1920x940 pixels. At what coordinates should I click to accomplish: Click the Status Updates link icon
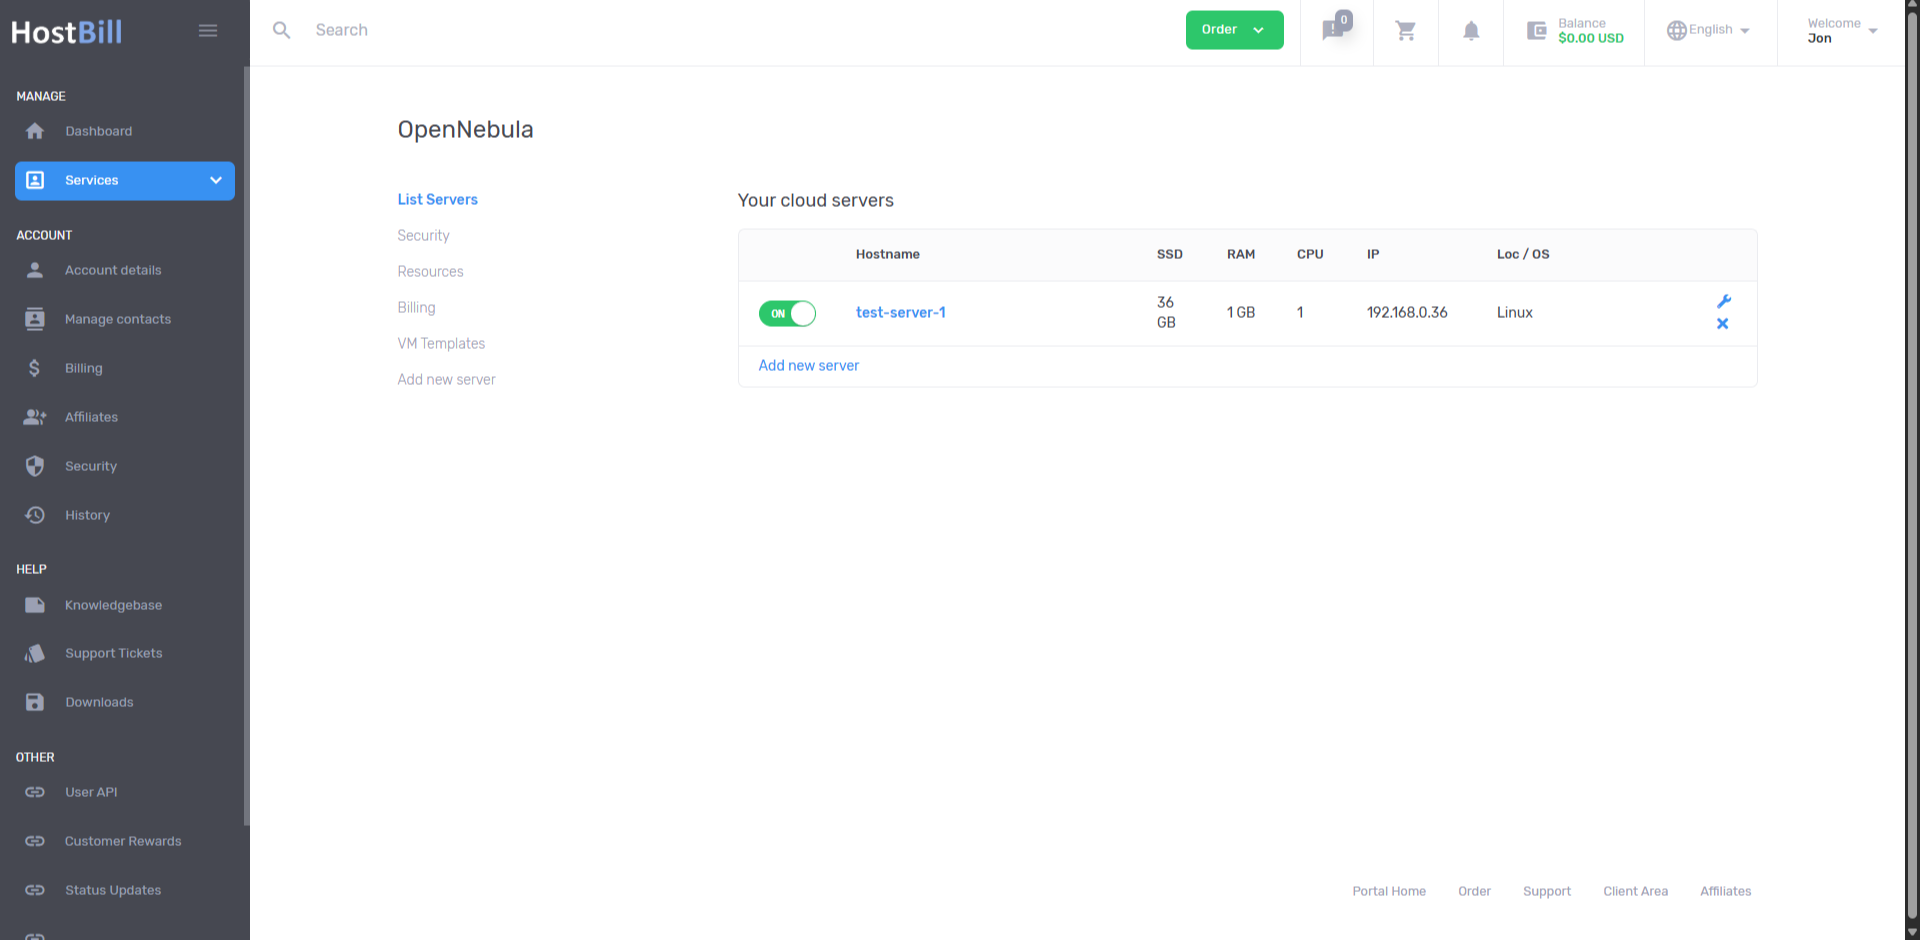click(x=35, y=890)
